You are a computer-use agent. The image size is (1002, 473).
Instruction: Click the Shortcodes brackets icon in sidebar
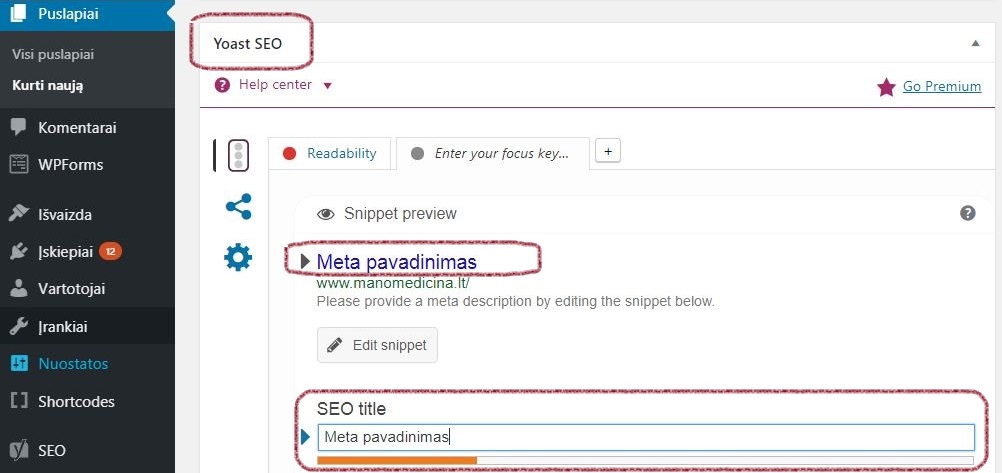pyautogui.click(x=19, y=401)
